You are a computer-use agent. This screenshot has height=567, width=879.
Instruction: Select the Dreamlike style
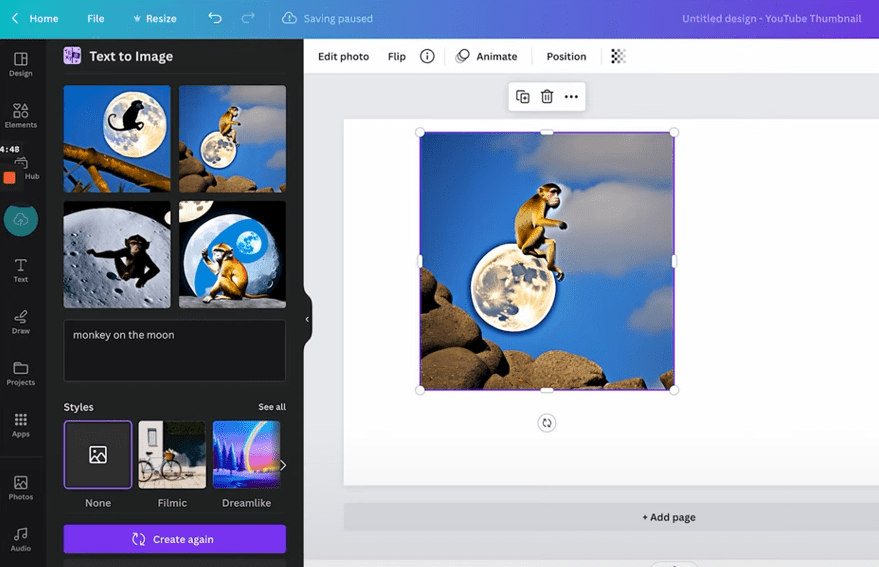click(247, 455)
